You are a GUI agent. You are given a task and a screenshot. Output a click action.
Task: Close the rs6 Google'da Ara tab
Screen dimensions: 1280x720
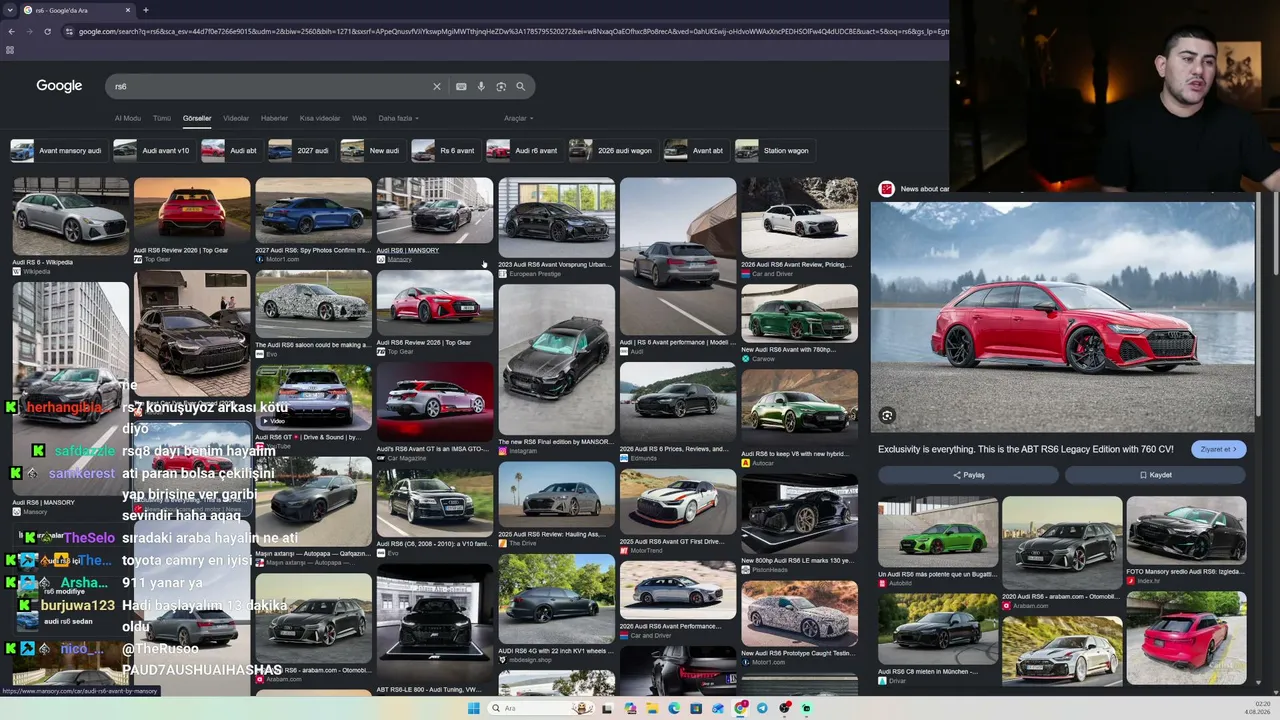[x=128, y=10]
